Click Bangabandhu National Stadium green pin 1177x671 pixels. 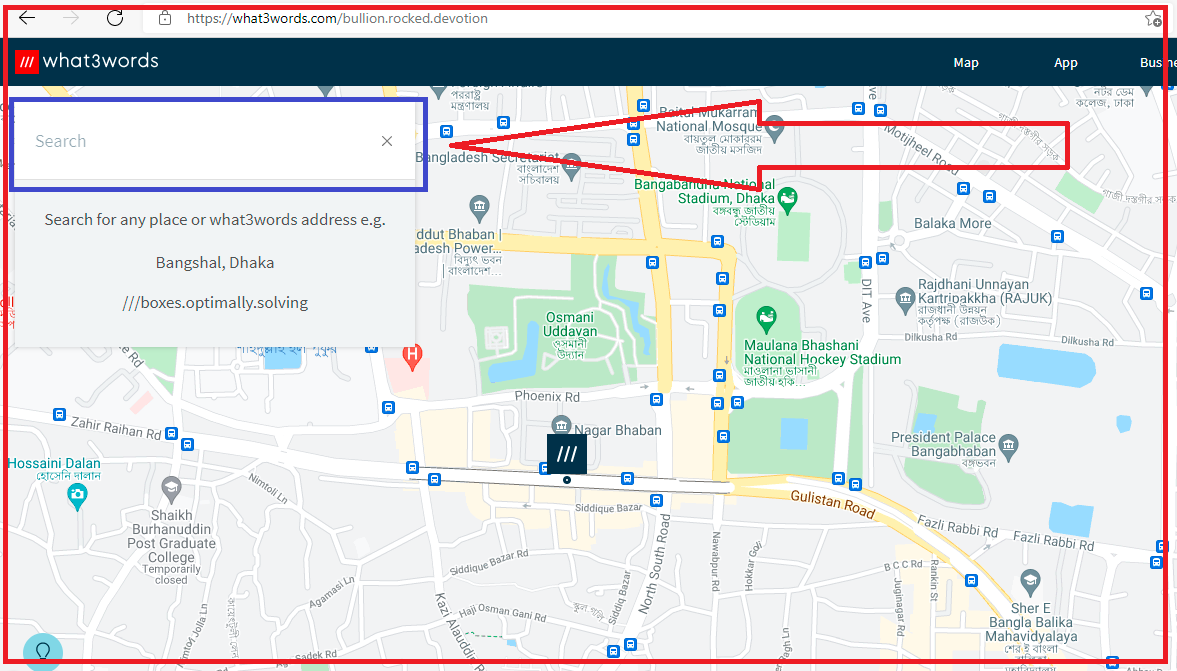[x=787, y=200]
